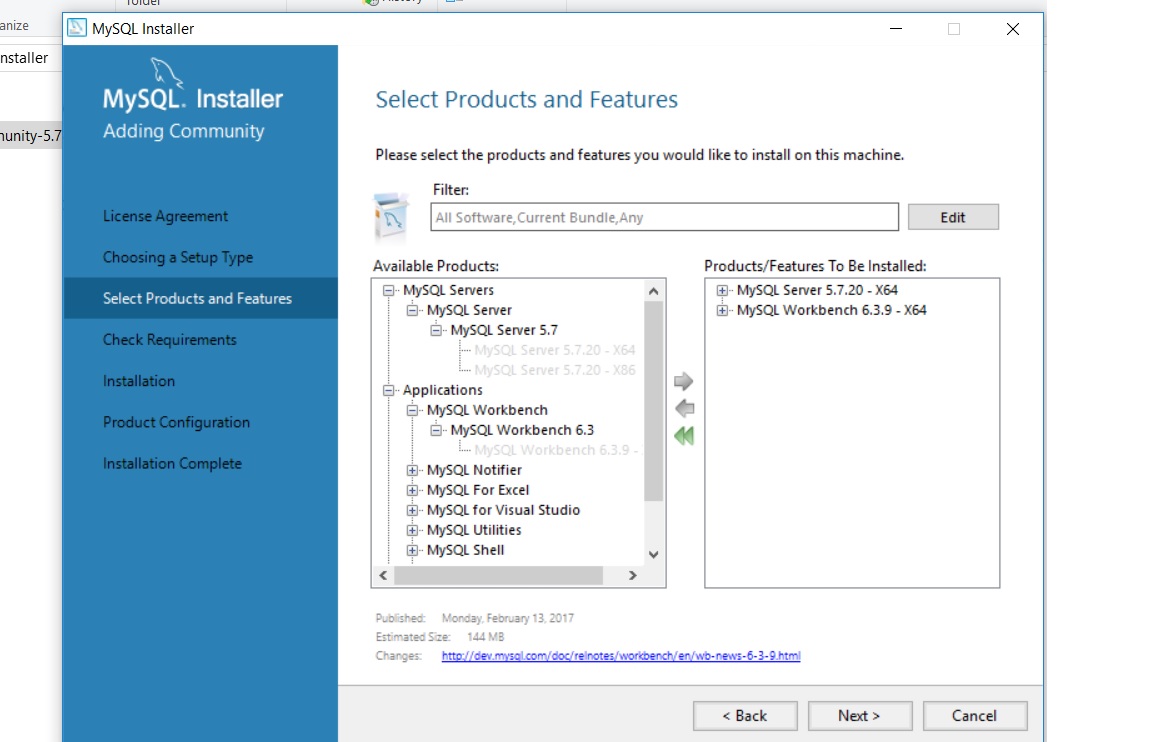
Task: Select Applications tree label
Action: [x=442, y=390]
